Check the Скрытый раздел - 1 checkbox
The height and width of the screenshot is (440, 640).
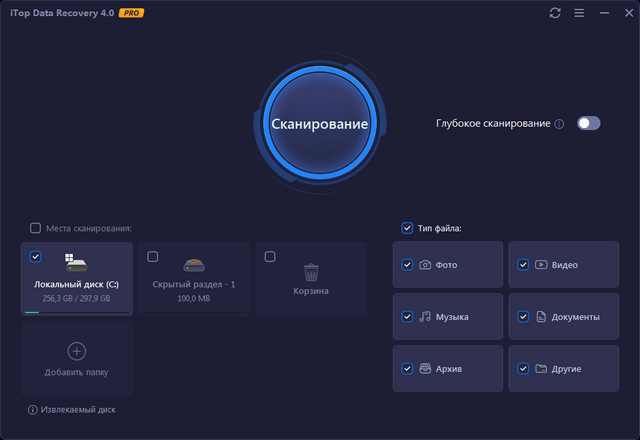(x=153, y=257)
